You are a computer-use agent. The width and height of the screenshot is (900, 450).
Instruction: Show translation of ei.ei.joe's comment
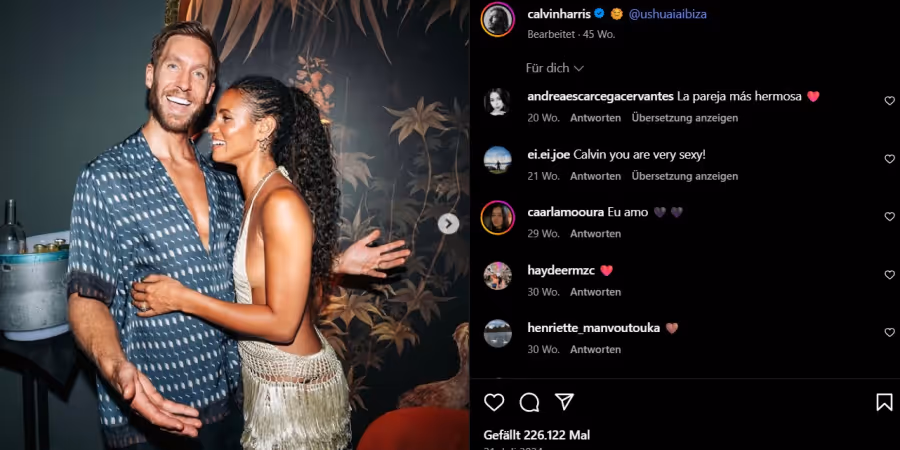pyautogui.click(x=685, y=176)
